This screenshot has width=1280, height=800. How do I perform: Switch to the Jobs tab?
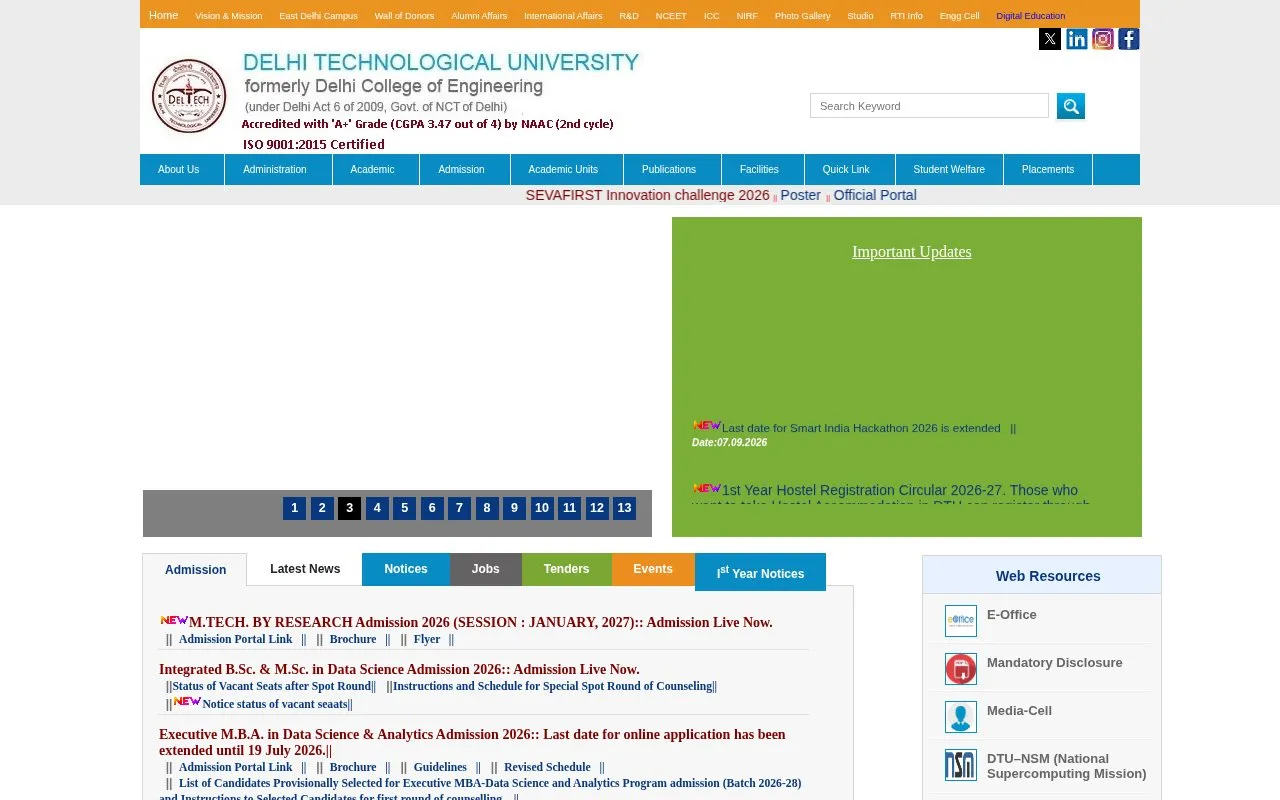(x=486, y=569)
